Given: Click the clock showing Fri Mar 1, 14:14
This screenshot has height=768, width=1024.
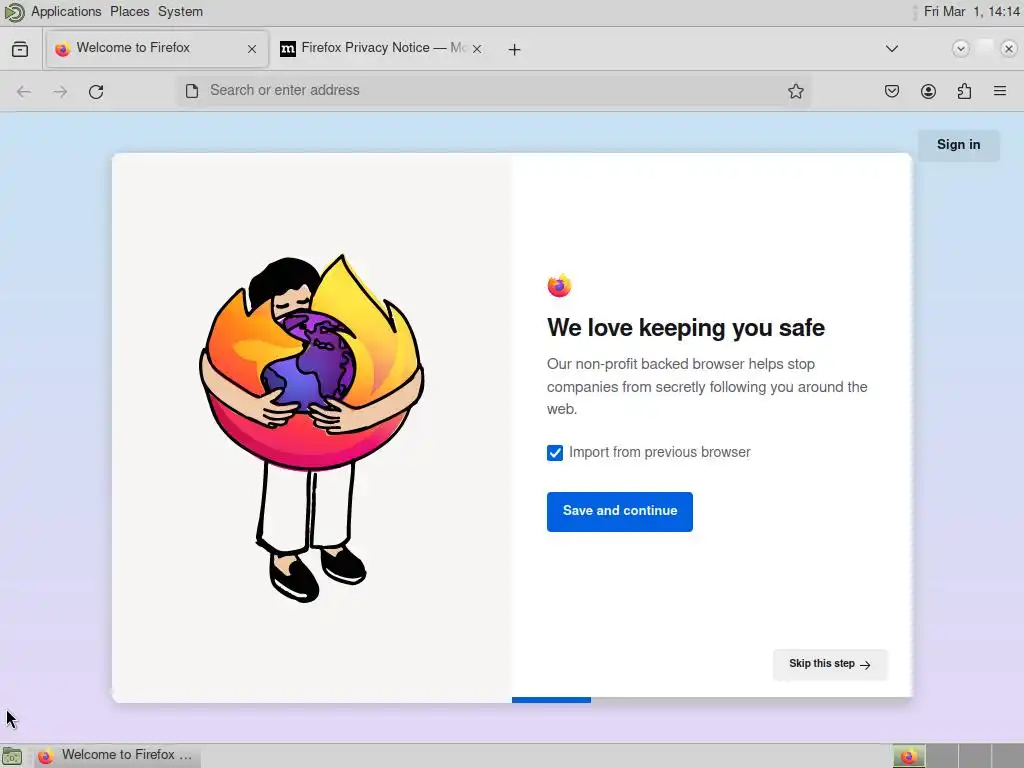Looking at the screenshot, I should click(971, 11).
